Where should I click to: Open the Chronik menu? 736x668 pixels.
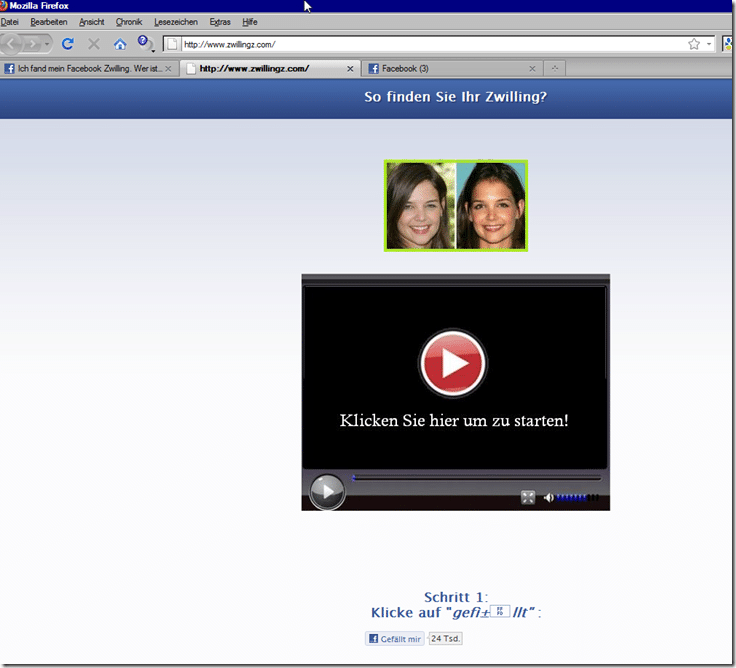tap(129, 22)
